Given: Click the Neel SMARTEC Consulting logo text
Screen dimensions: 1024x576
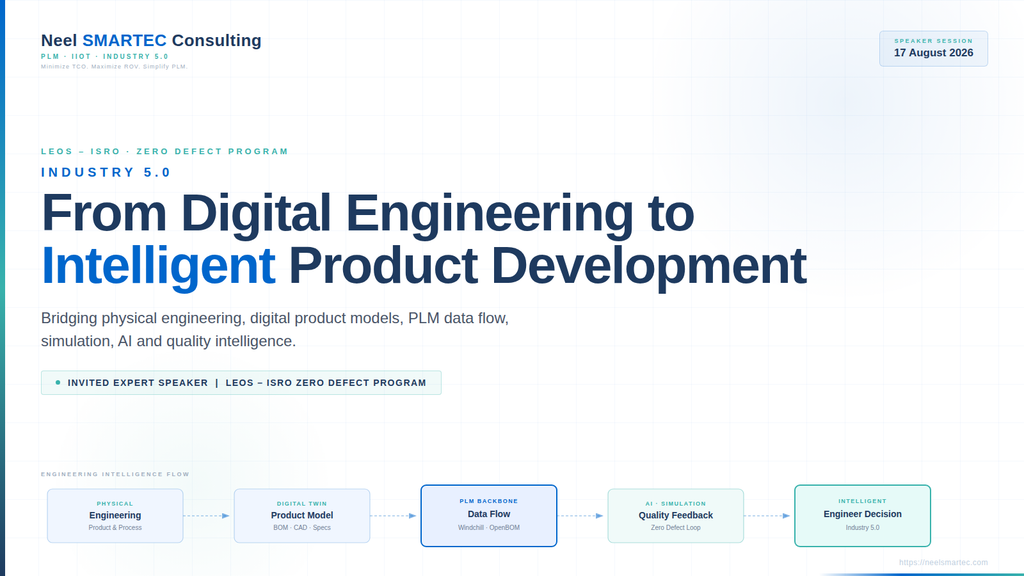Looking at the screenshot, I should point(151,40).
